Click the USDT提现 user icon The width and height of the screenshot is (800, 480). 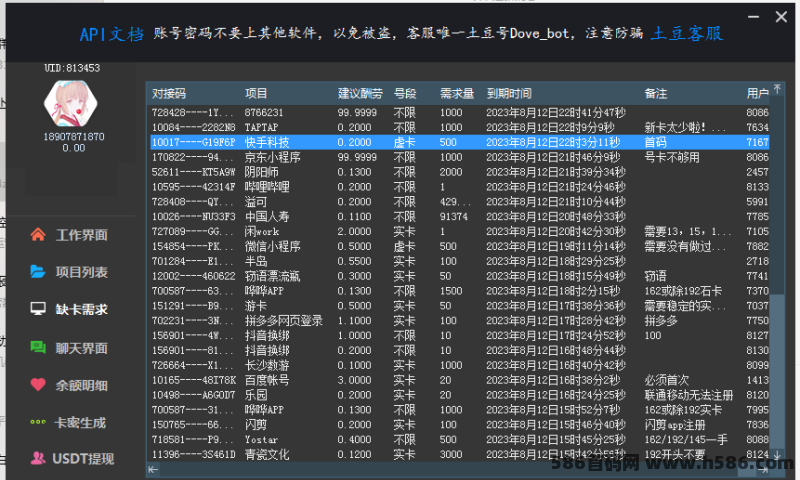[38, 458]
